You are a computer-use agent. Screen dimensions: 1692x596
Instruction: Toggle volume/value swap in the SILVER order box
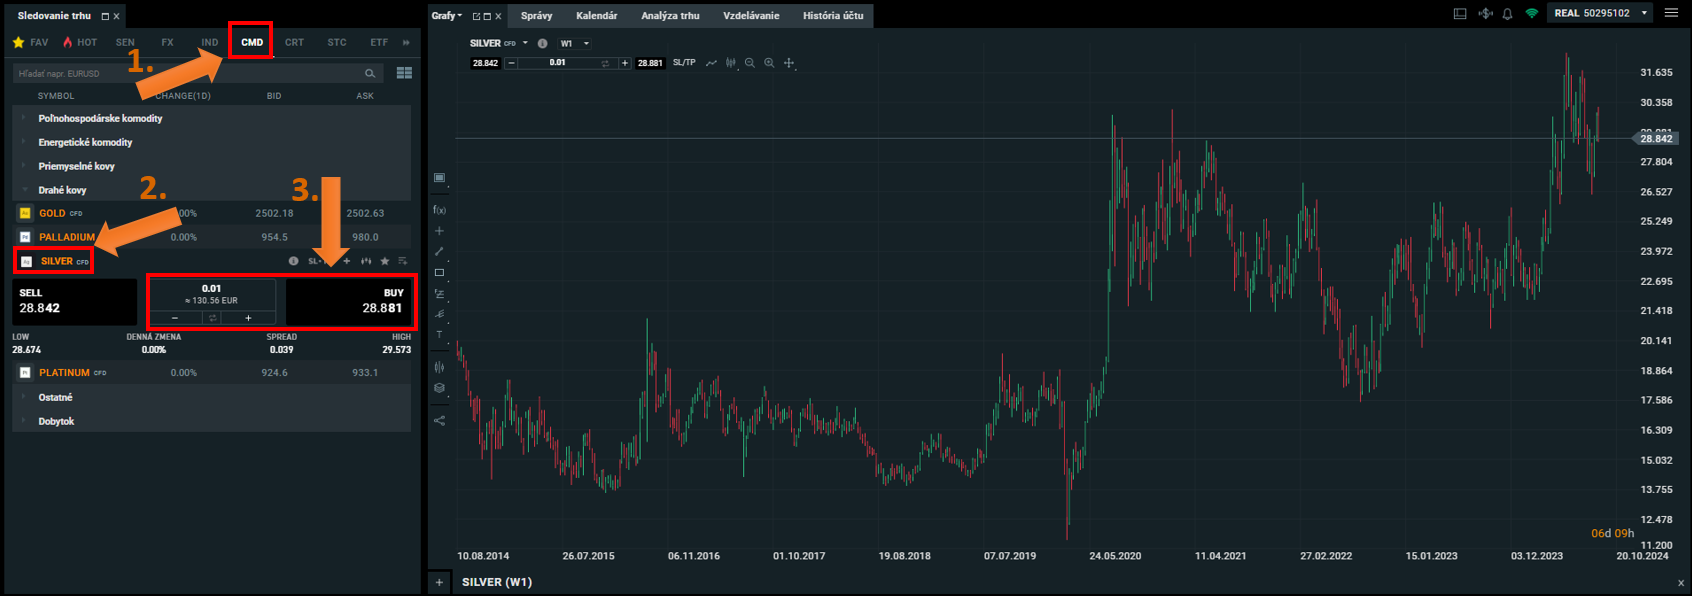point(212,318)
